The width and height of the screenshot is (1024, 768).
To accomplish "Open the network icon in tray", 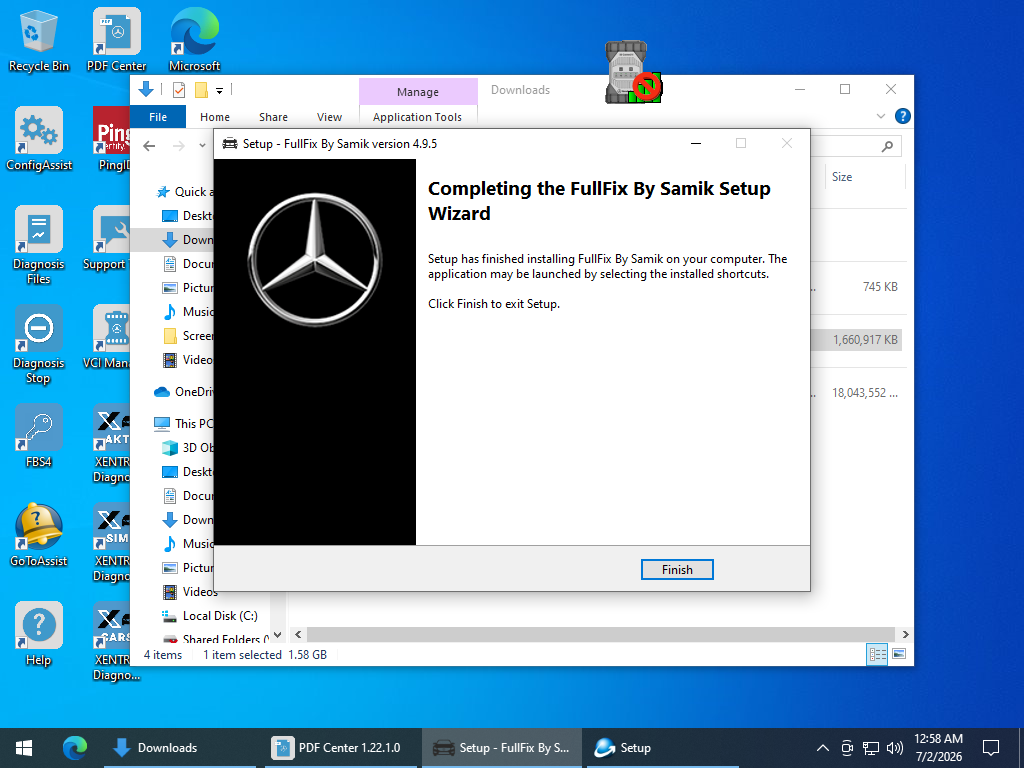I will pos(871,748).
